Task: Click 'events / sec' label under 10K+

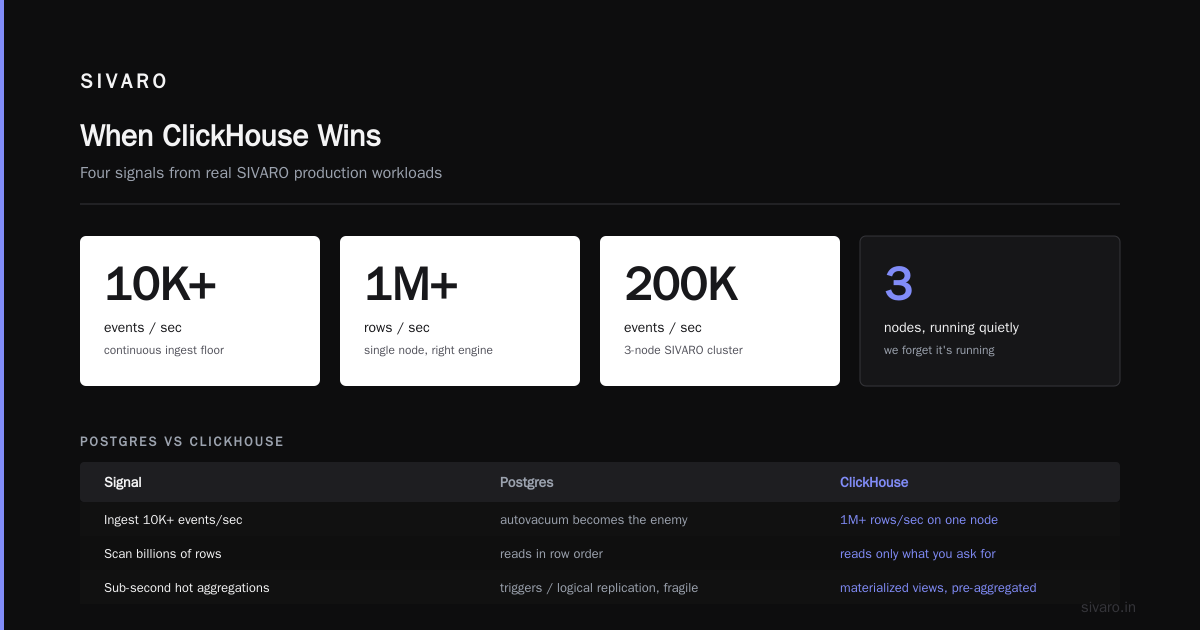Action: (x=143, y=327)
